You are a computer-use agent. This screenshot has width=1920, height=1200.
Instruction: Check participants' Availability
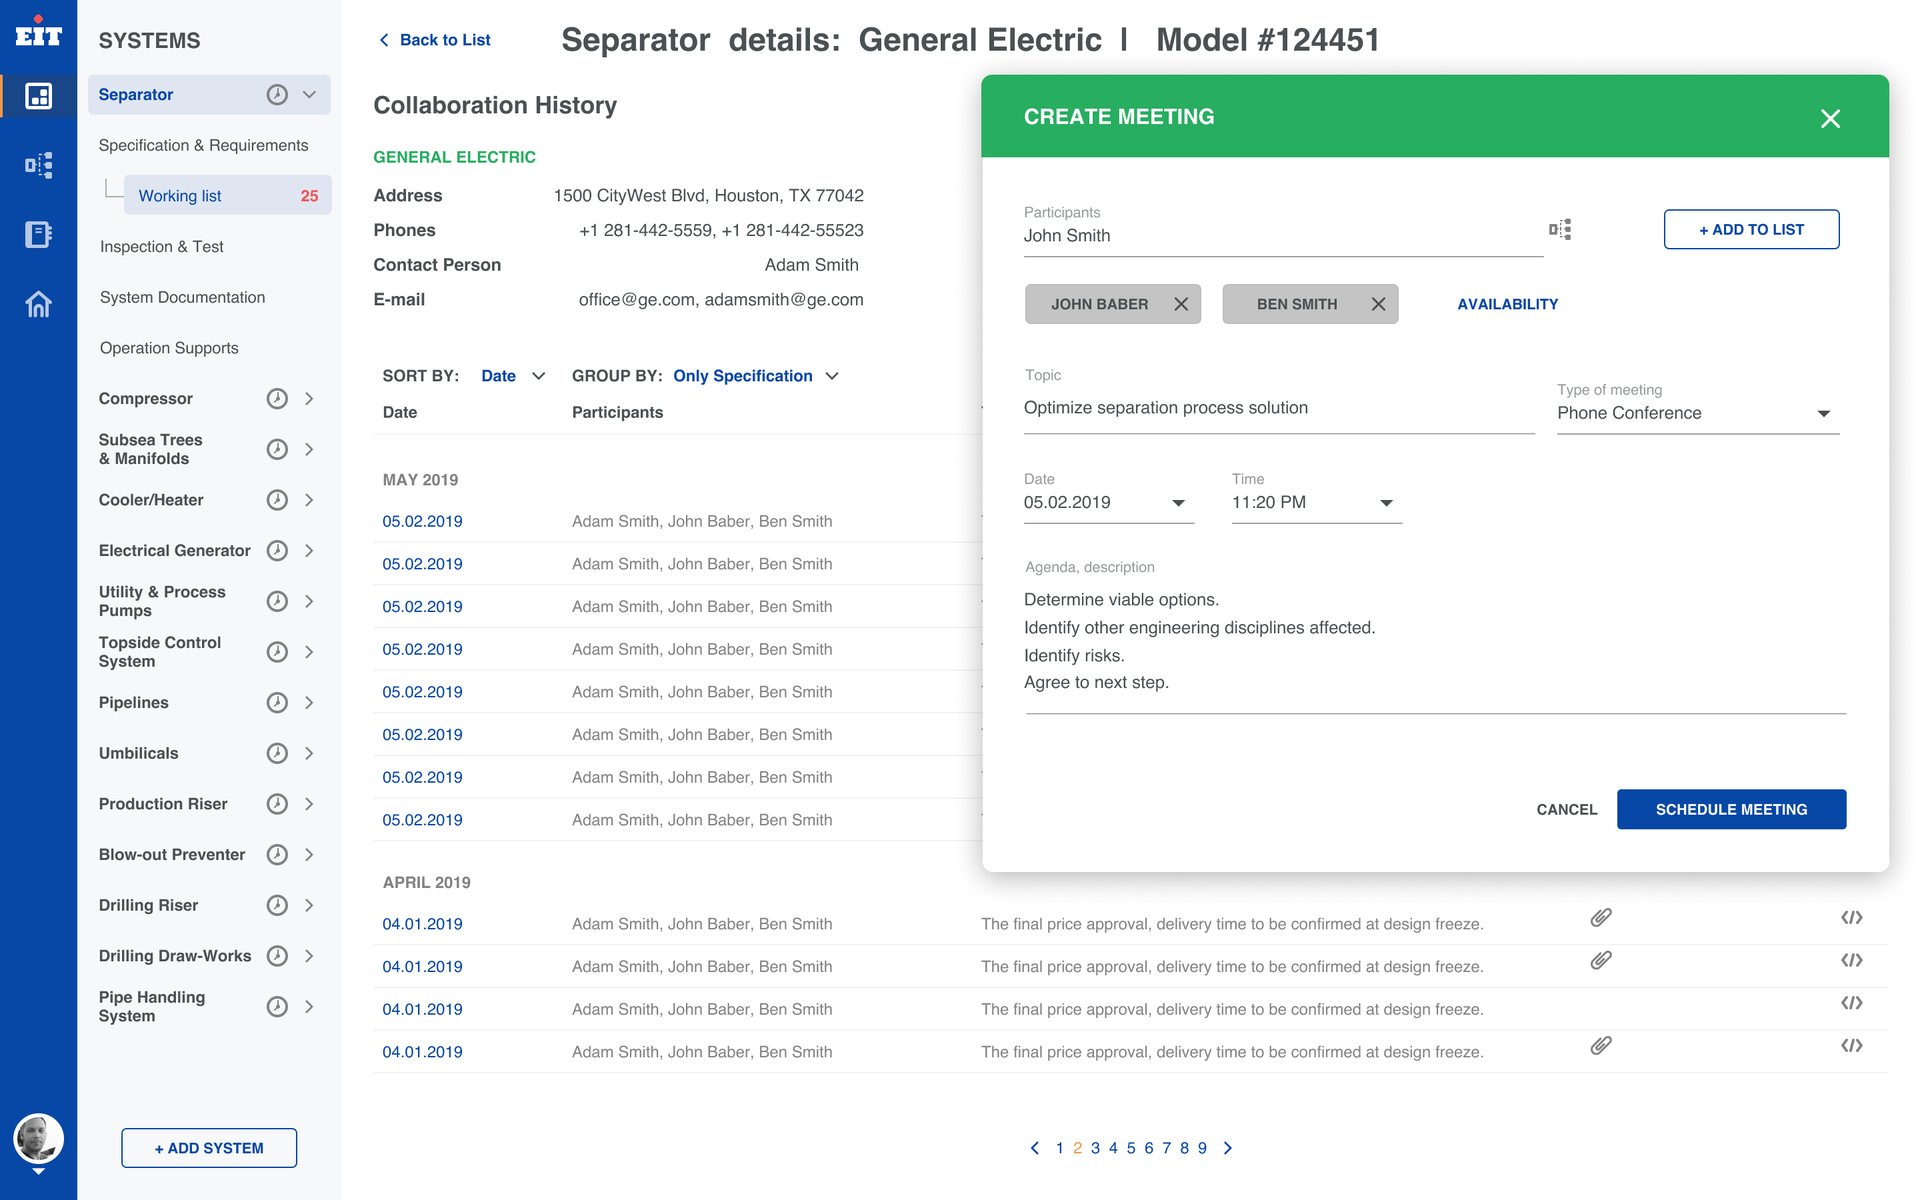[1507, 304]
